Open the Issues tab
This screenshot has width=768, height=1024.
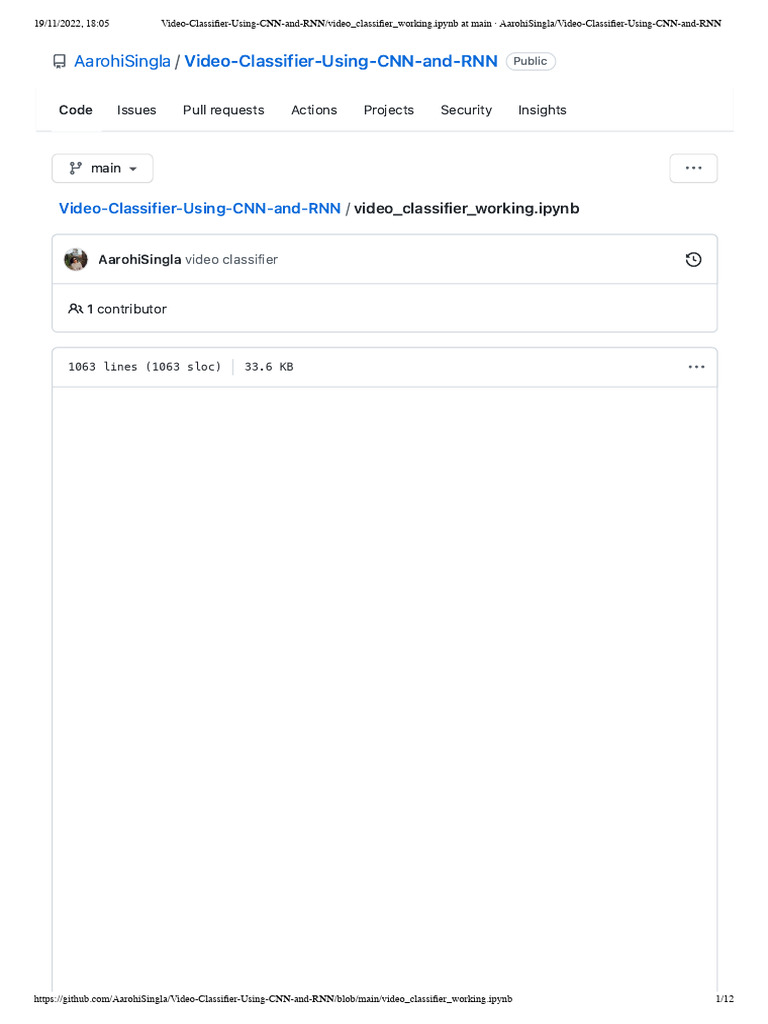(136, 110)
